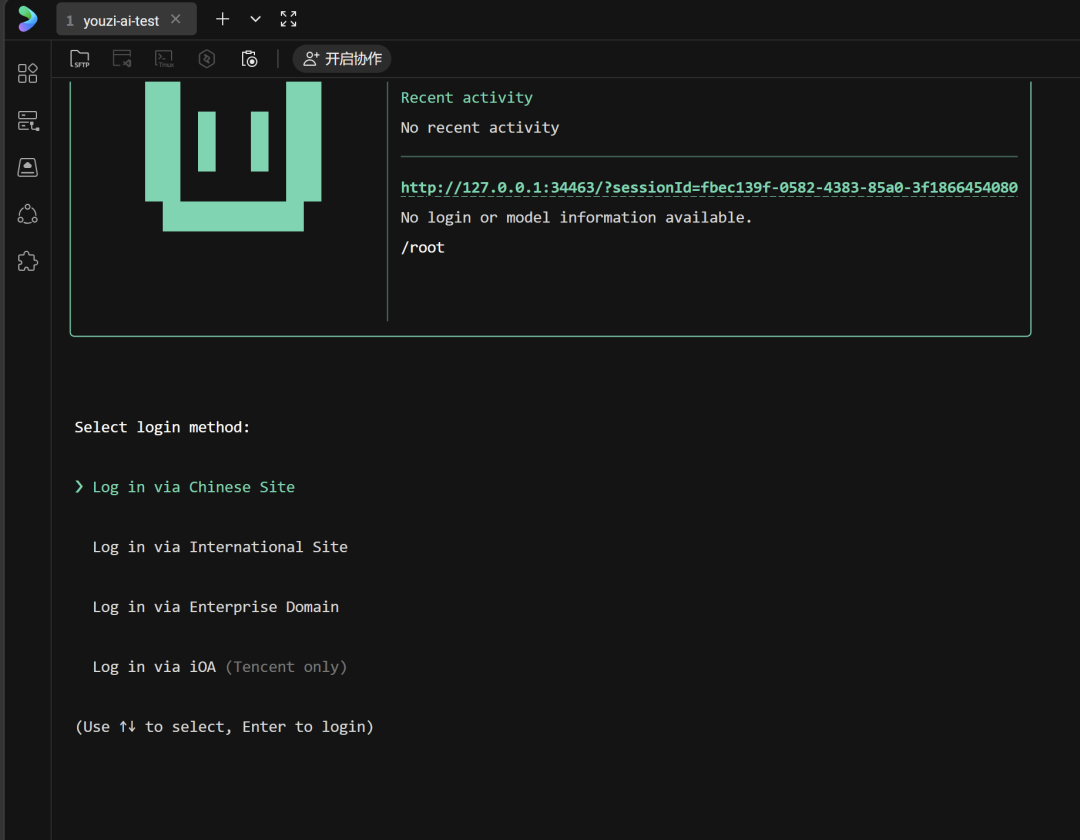Click the colorful app logo icon
Viewport: 1080px width, 840px height.
coord(28,19)
